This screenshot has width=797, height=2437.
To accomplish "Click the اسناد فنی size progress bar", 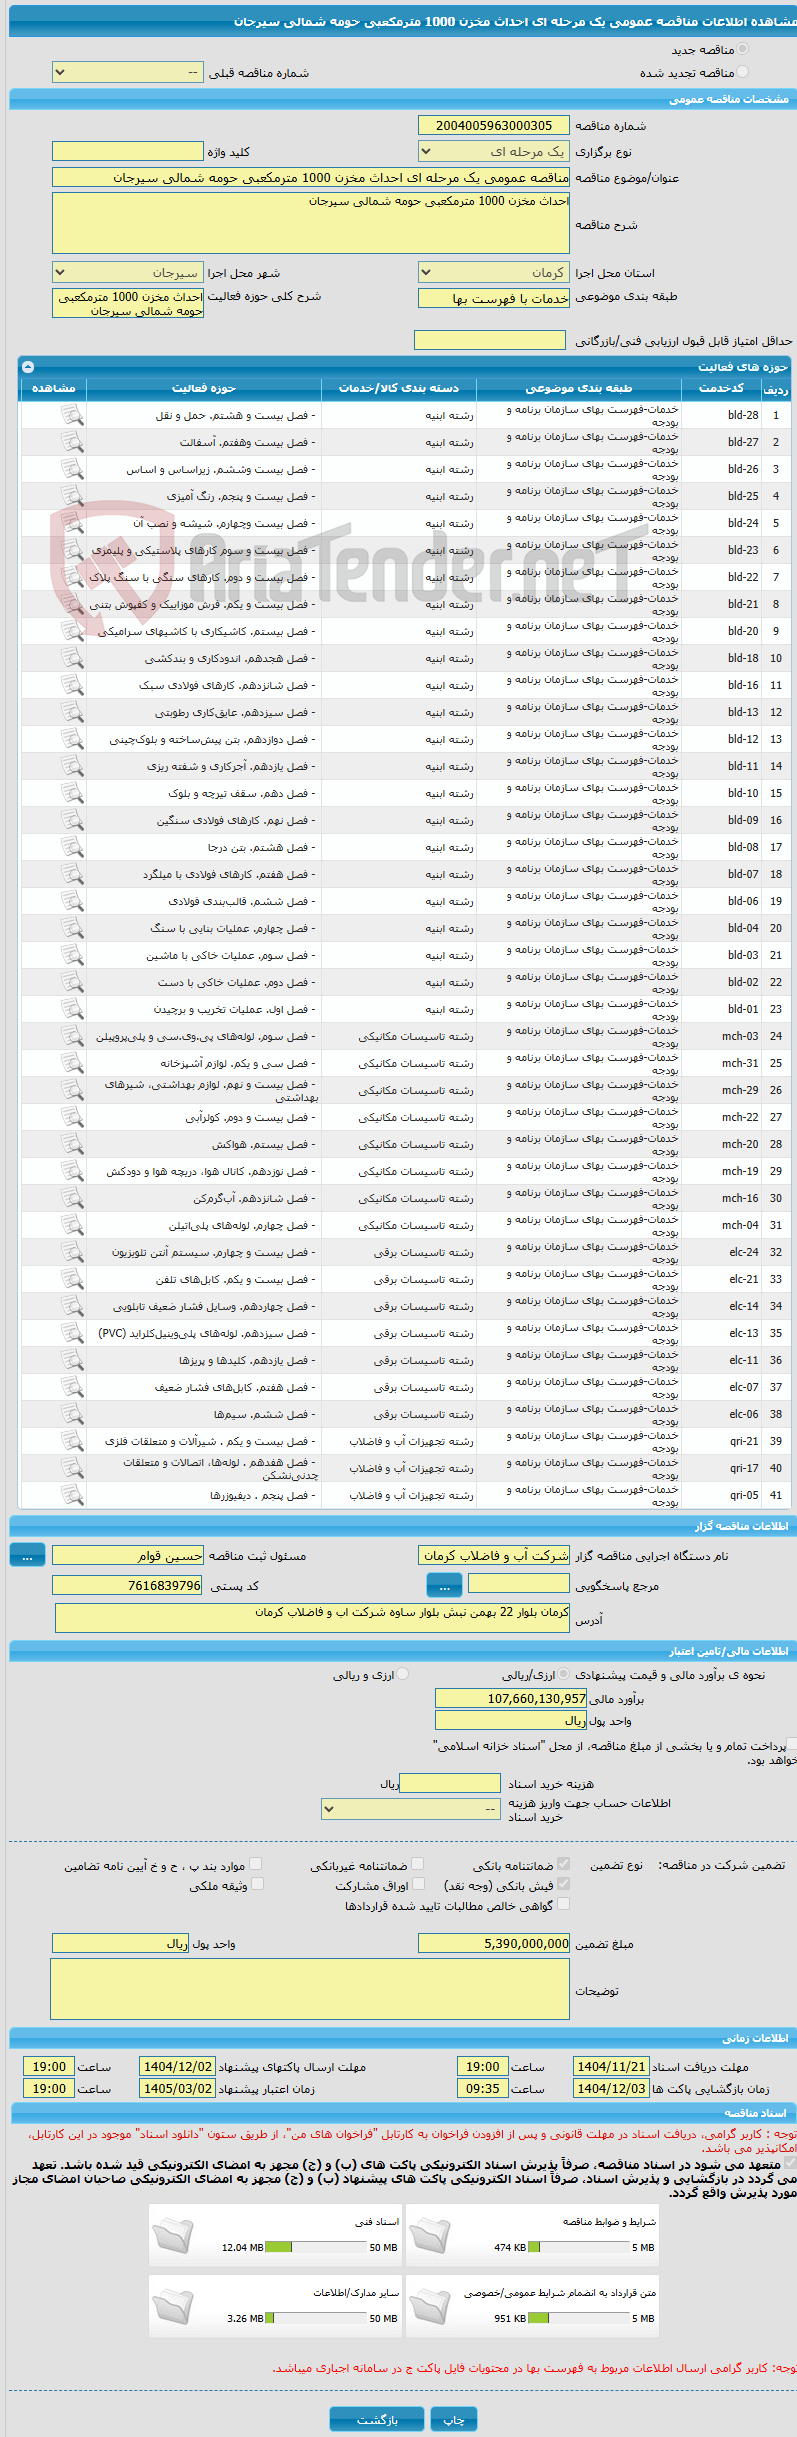I will point(317,2247).
